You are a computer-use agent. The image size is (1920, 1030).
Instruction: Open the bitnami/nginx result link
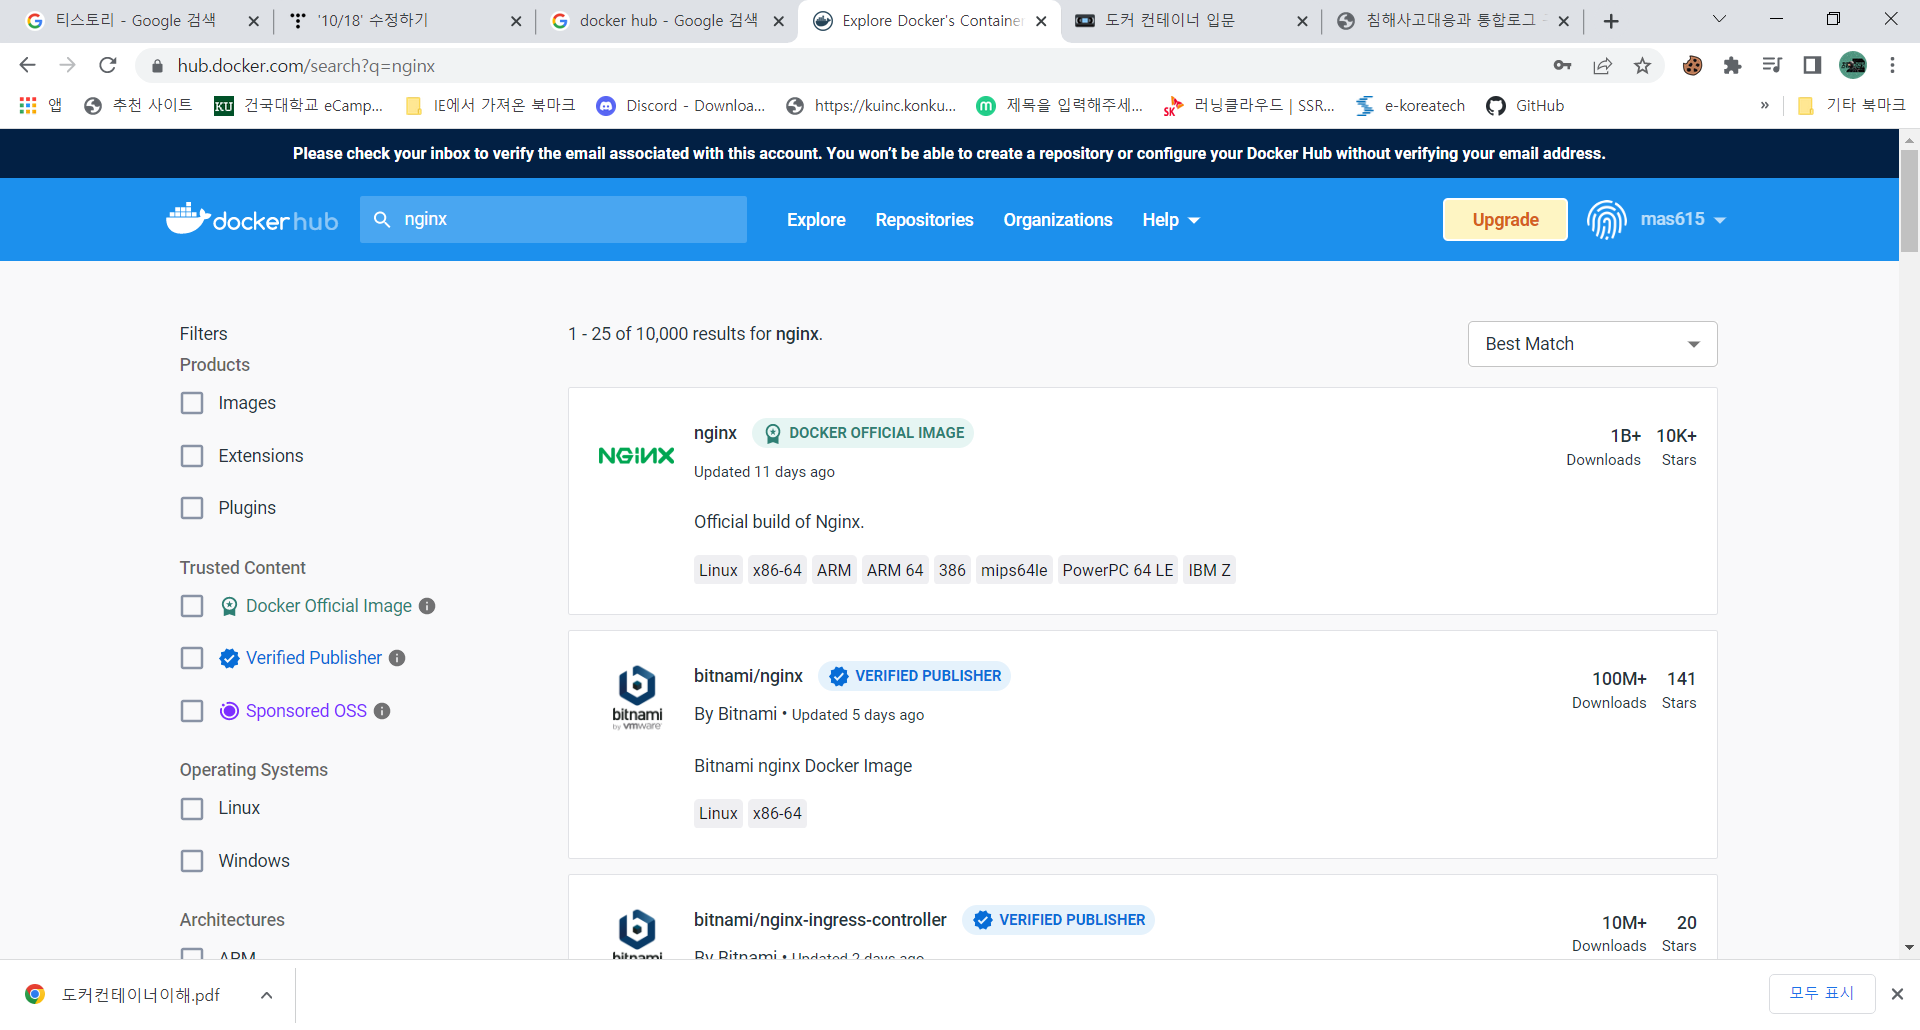coord(748,676)
